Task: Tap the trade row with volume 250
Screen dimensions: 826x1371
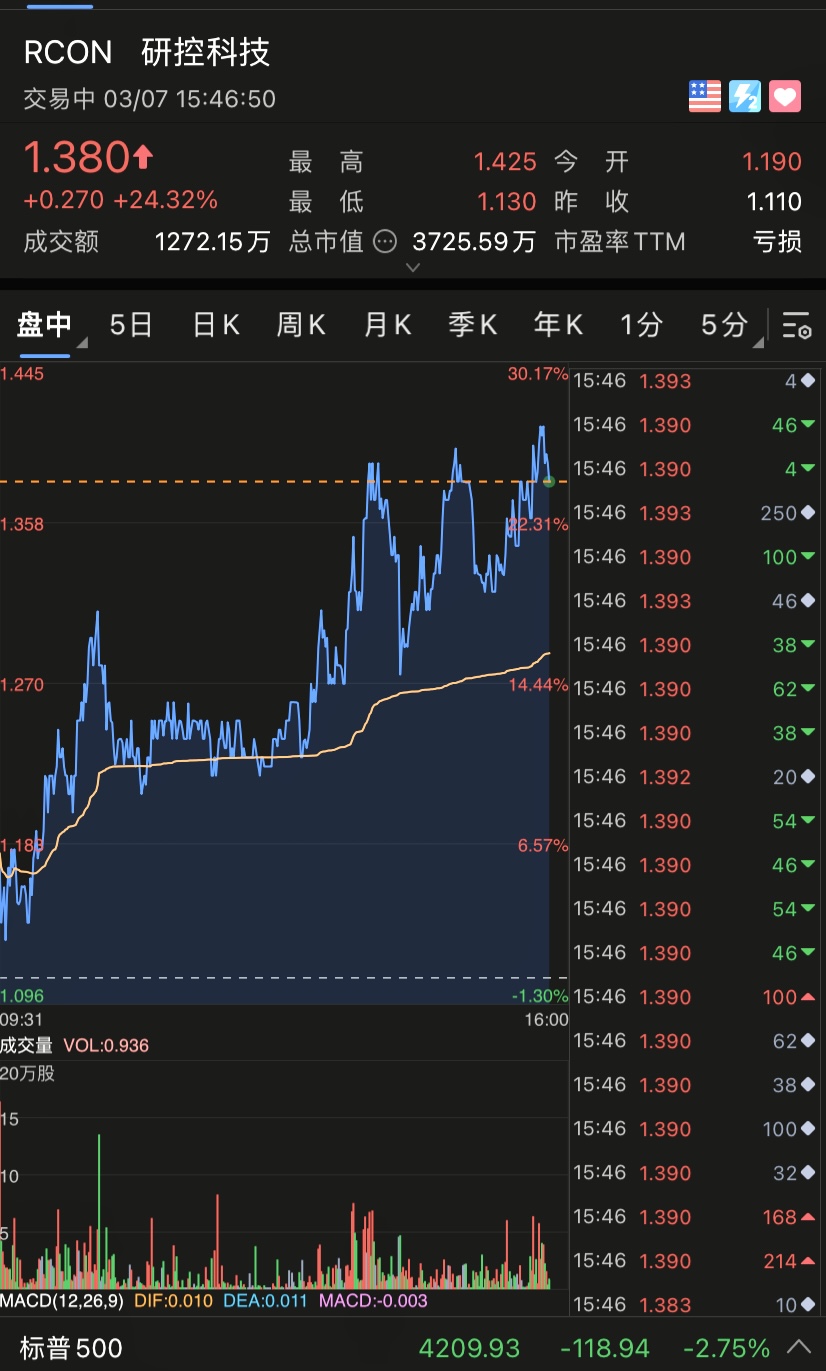Action: [697, 513]
